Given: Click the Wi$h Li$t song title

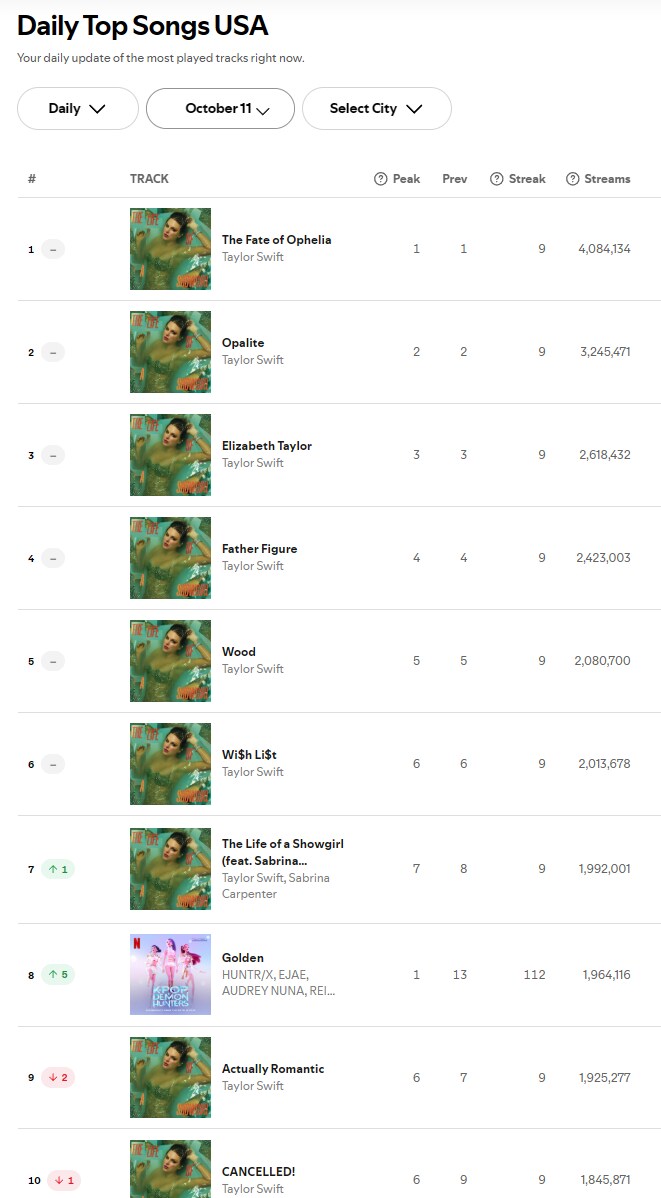Looking at the screenshot, I should click(241, 755).
